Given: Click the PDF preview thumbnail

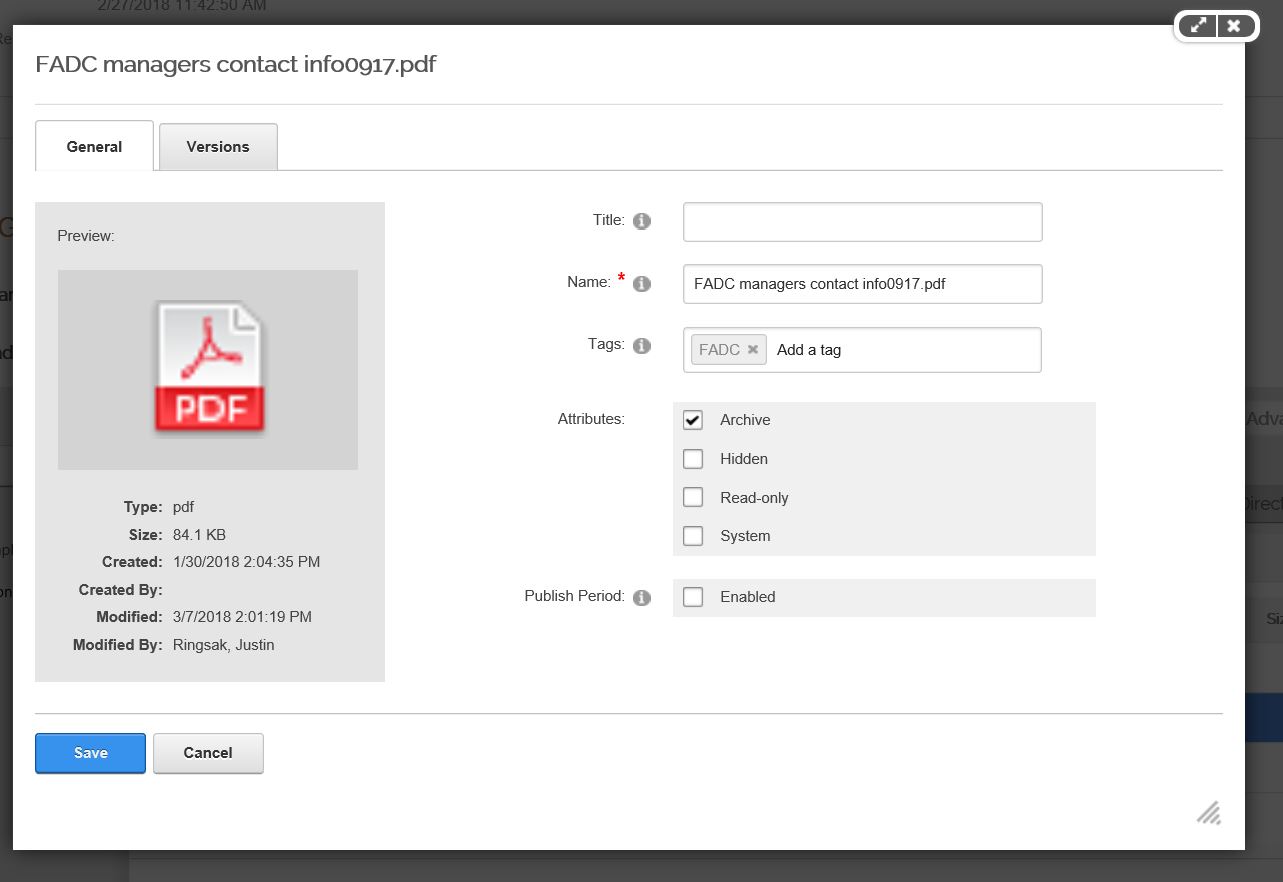Looking at the screenshot, I should 208,369.
